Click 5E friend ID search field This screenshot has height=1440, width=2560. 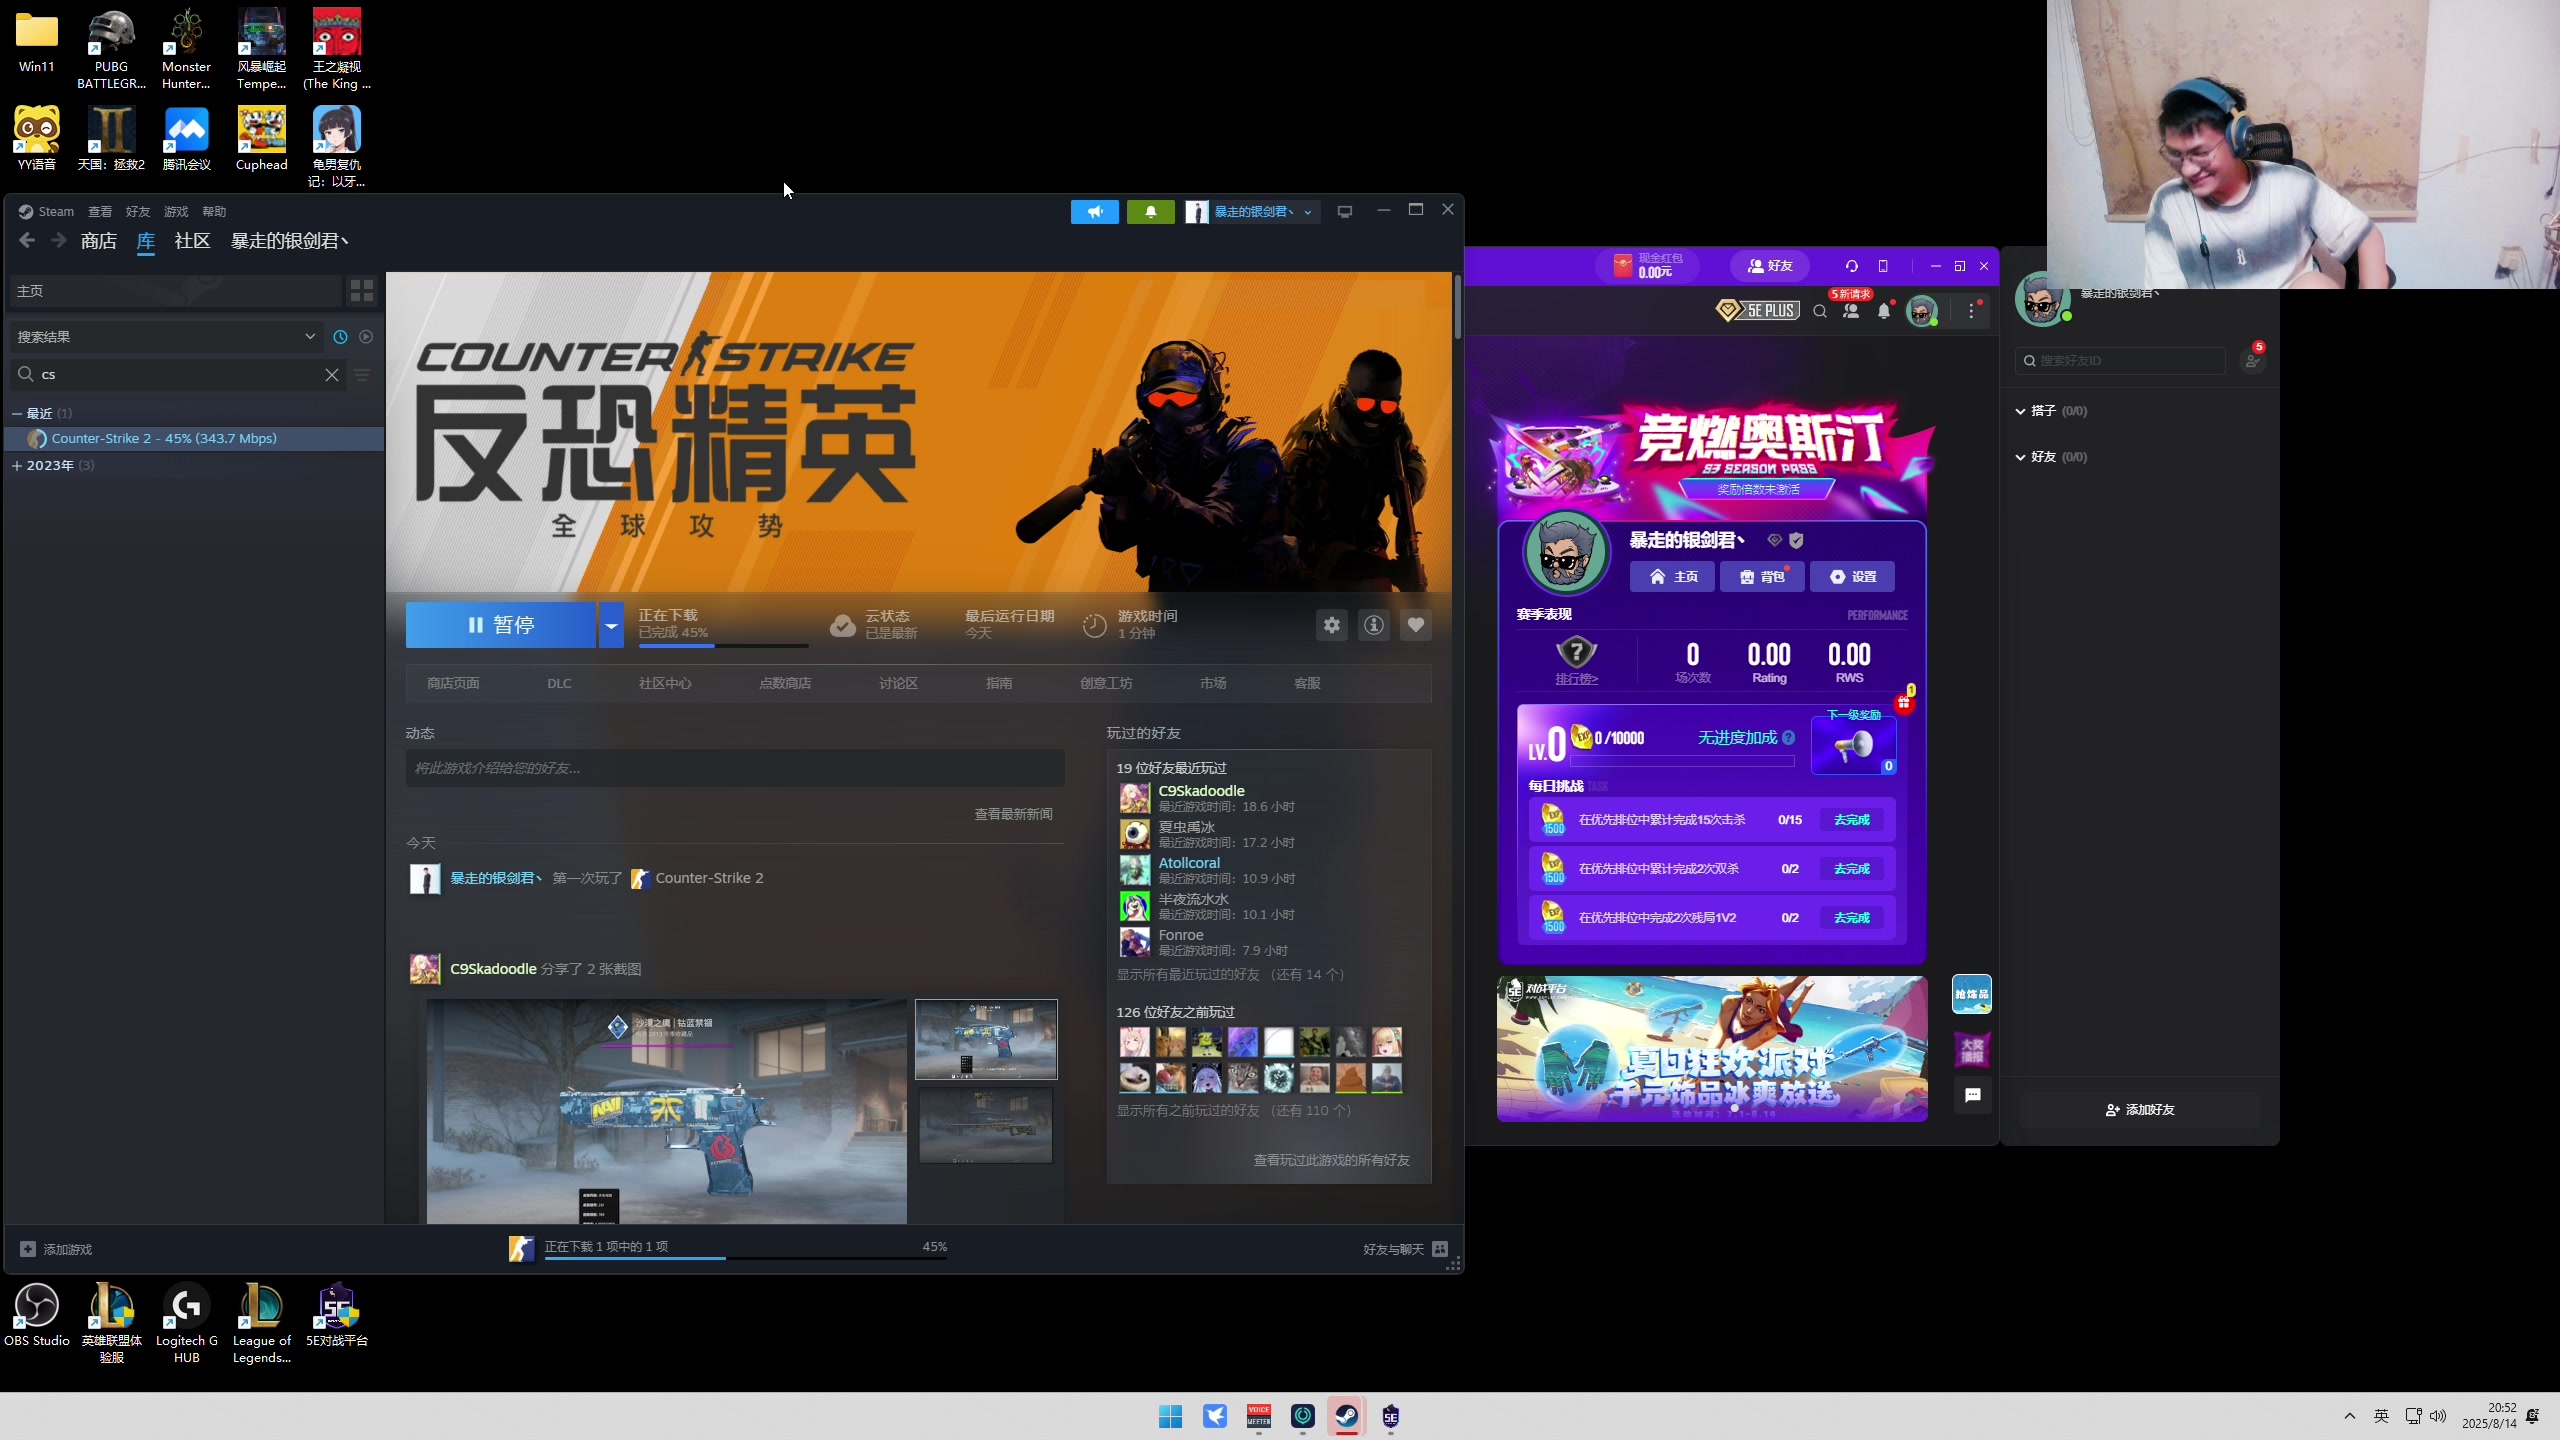coord(2120,361)
